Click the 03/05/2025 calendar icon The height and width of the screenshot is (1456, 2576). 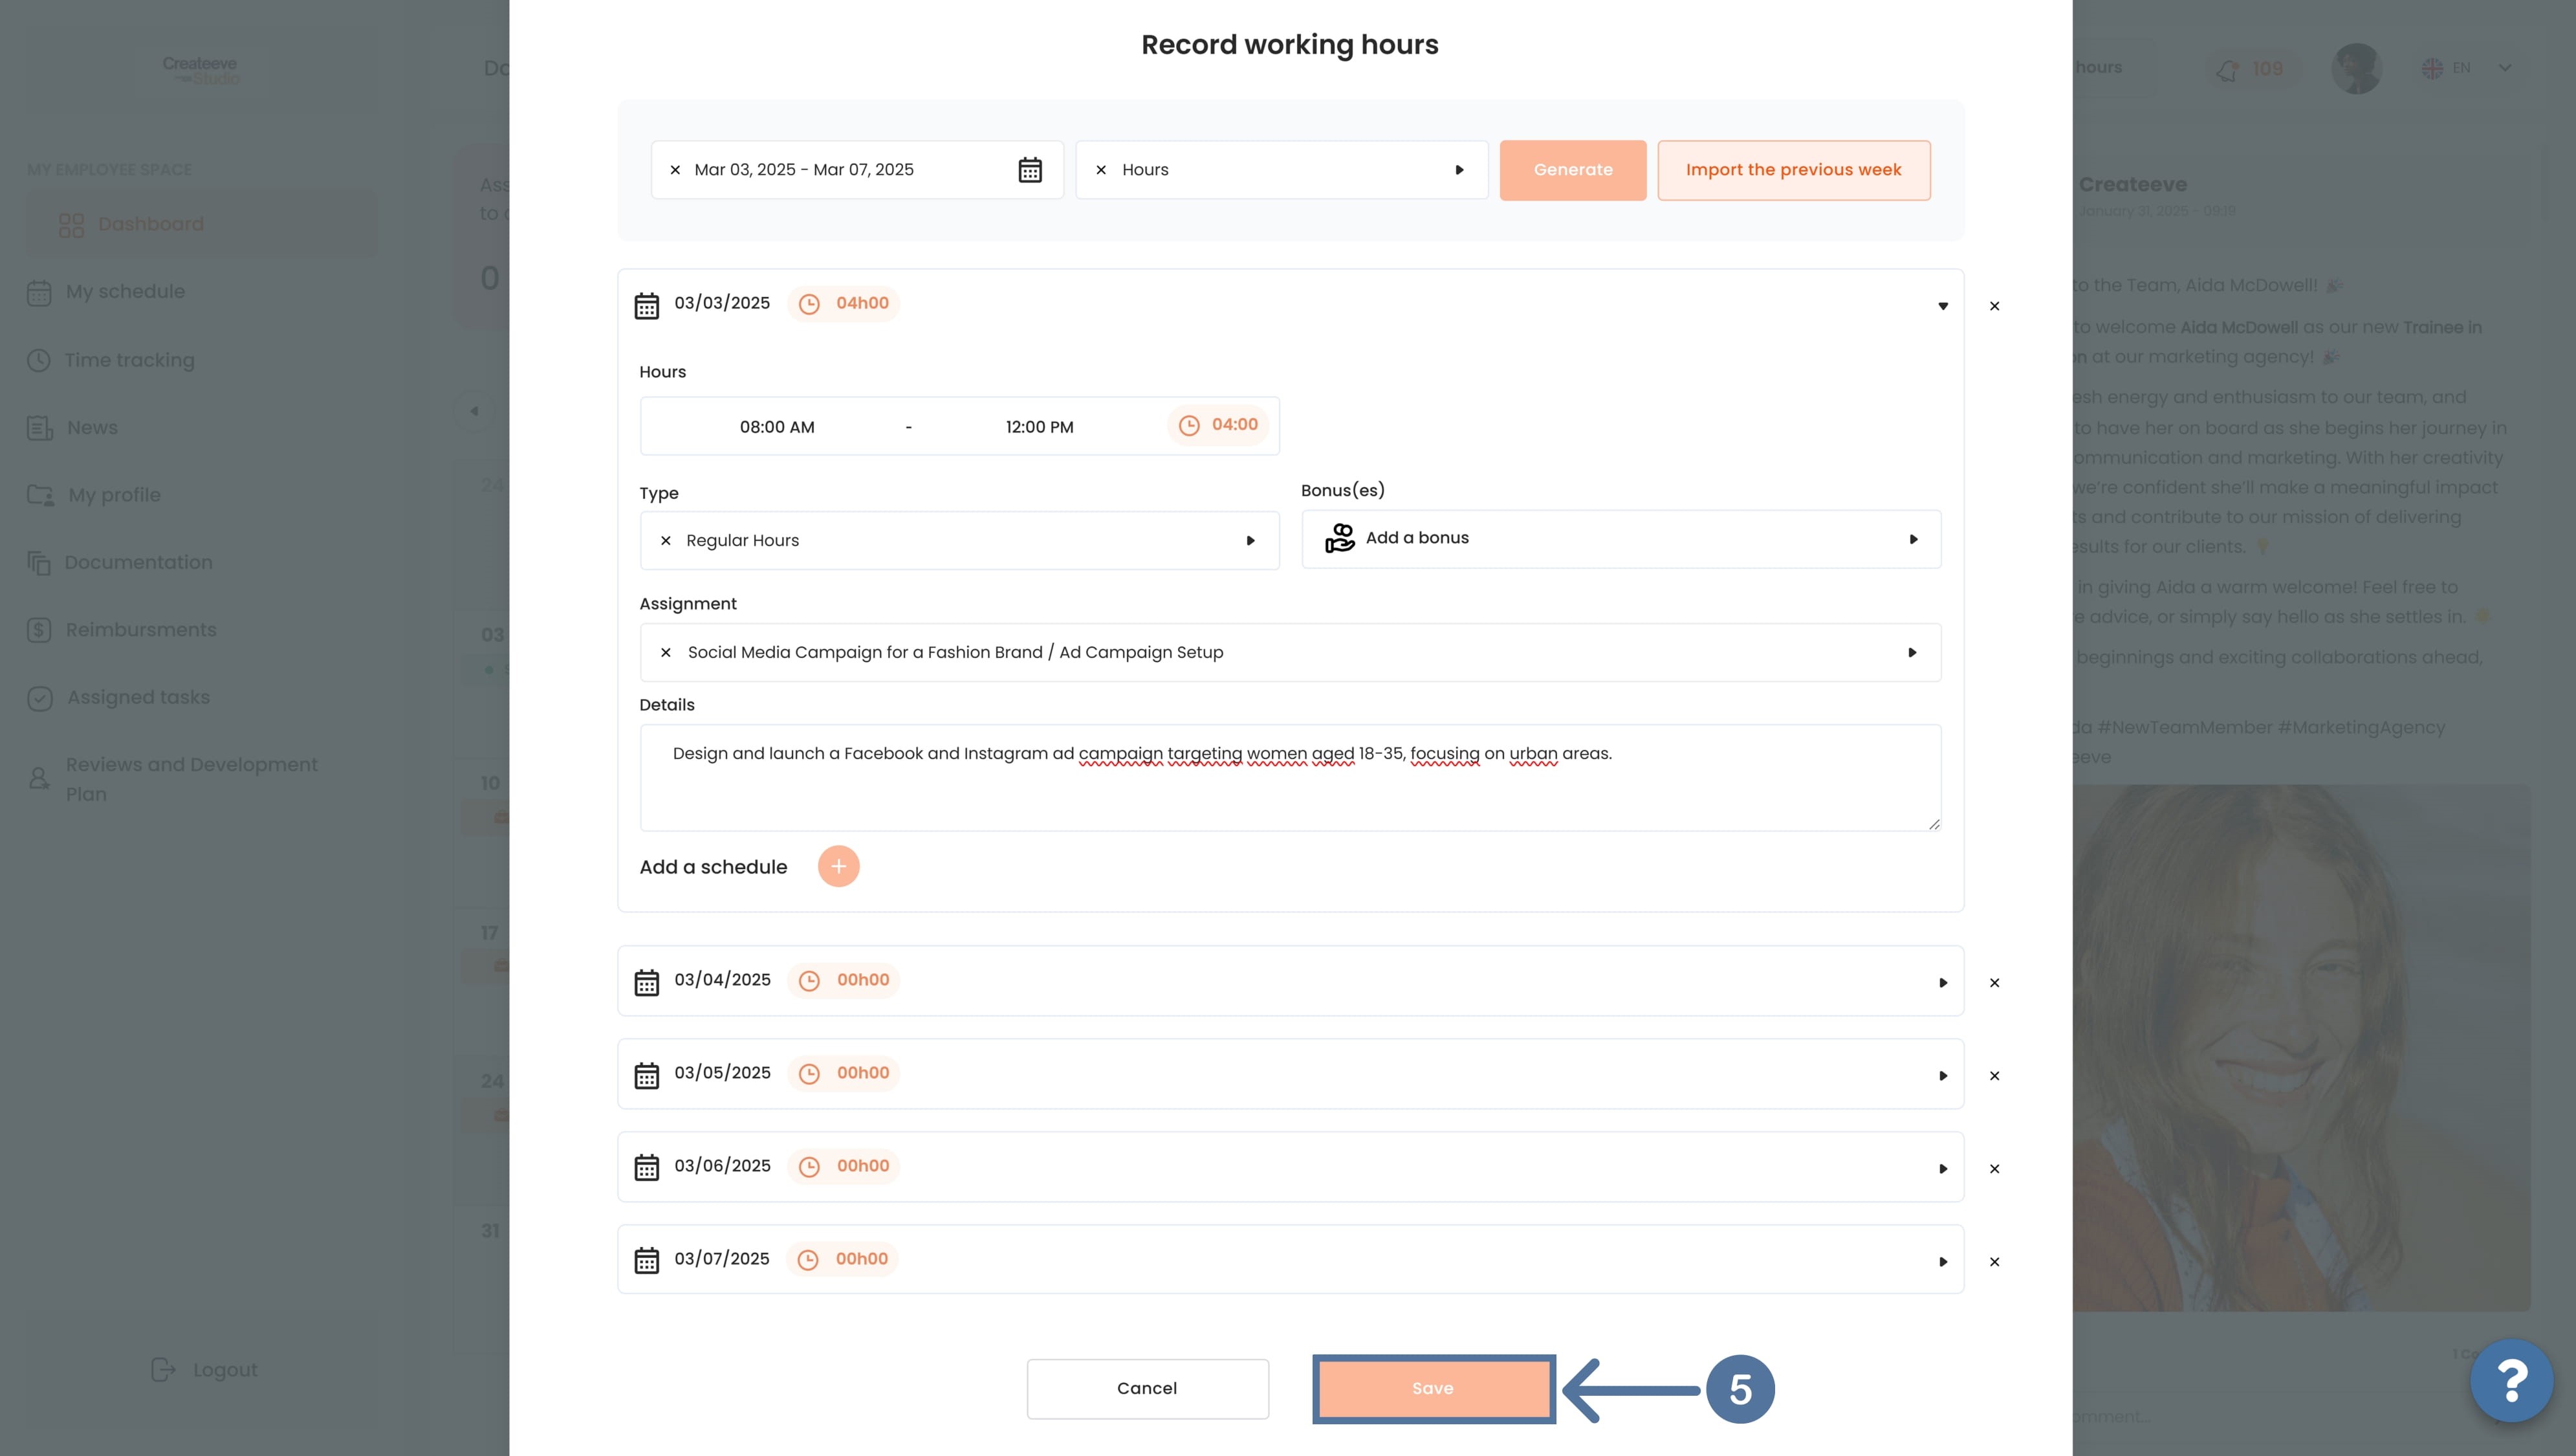647,1075
